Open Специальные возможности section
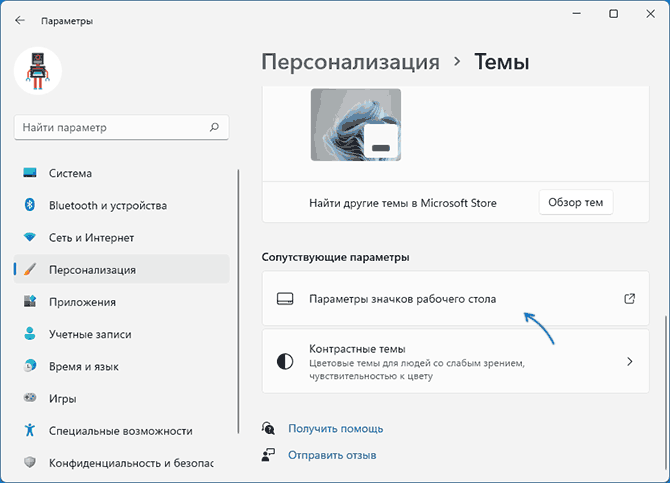 pos(122,430)
